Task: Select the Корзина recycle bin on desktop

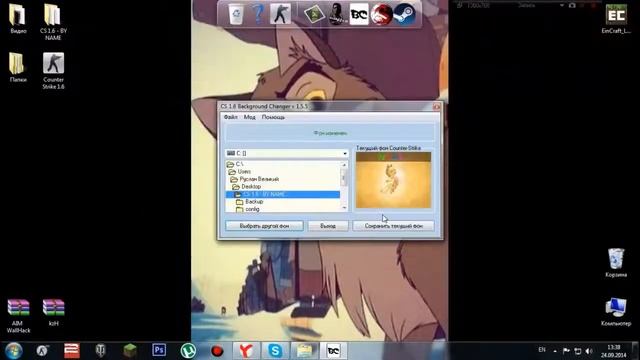Action: (616, 263)
